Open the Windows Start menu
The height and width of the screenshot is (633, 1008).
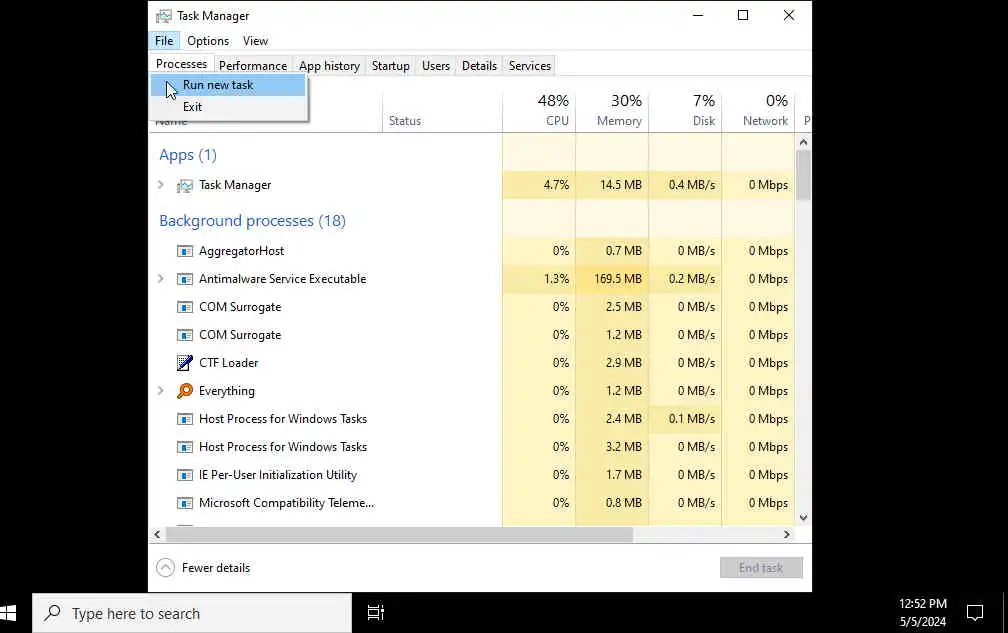click(8, 613)
